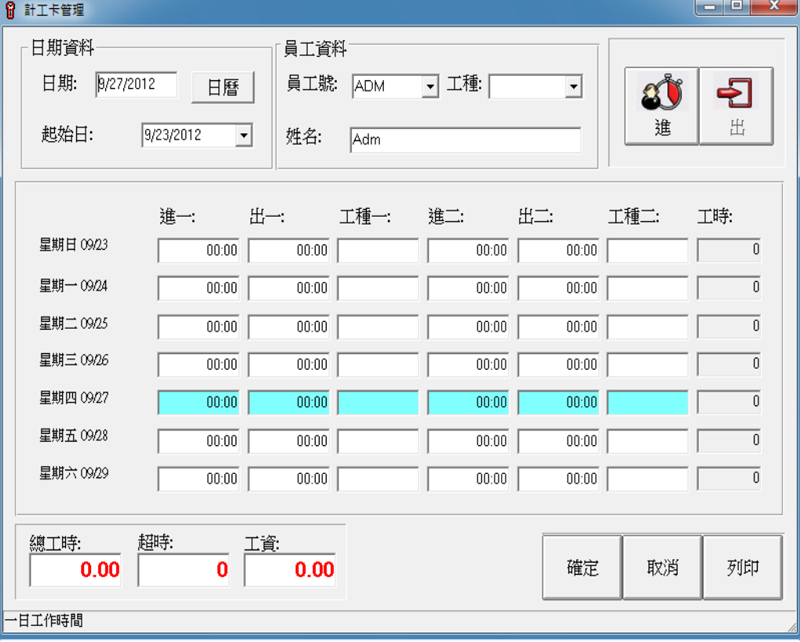
Task: Expand the 員工號 dropdown arrow
Action: click(x=430, y=87)
